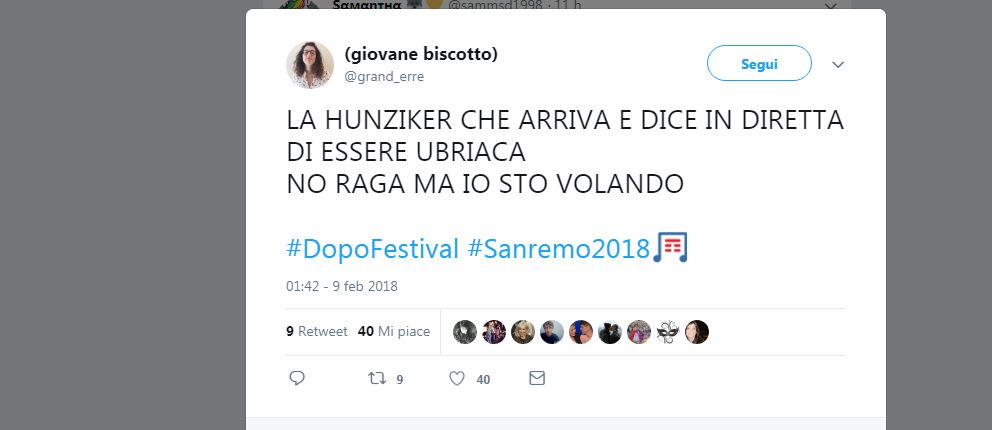Open the tweet timestamp 01:42 - 9 feb 2018
Image resolution: width=992 pixels, height=430 pixels.
click(x=342, y=286)
